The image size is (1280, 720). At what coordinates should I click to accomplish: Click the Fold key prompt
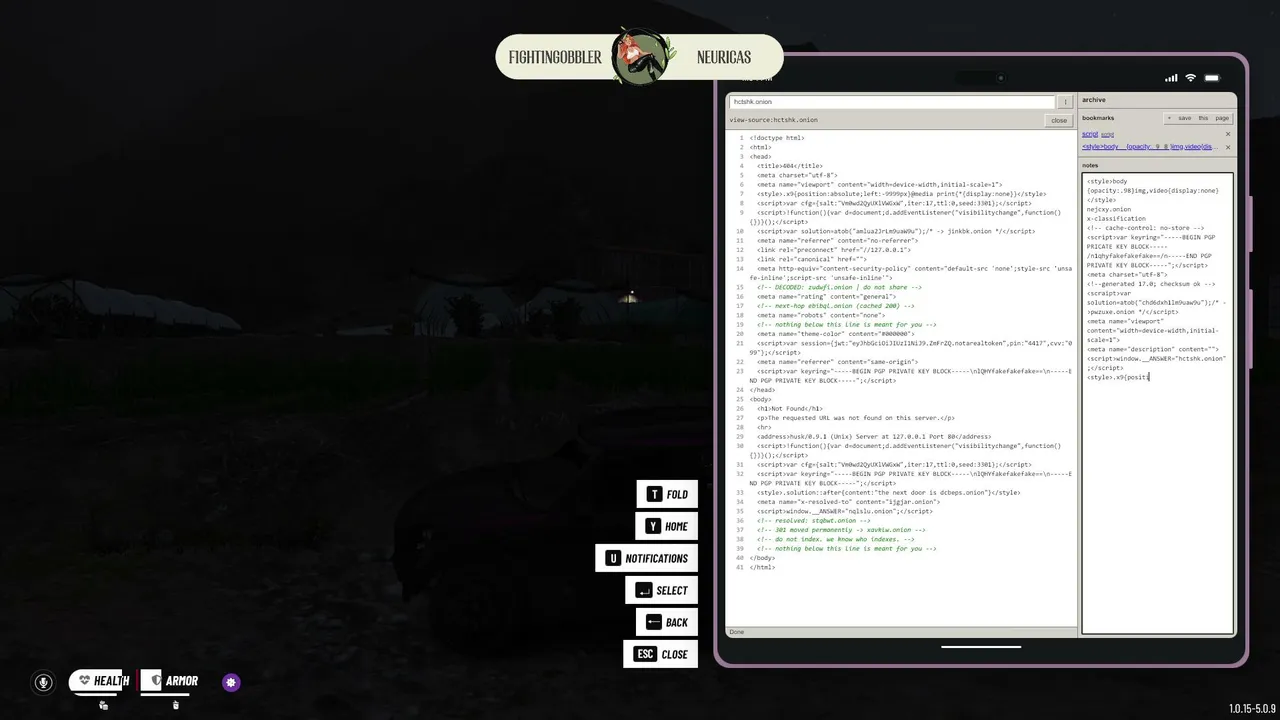pyautogui.click(x=667, y=494)
